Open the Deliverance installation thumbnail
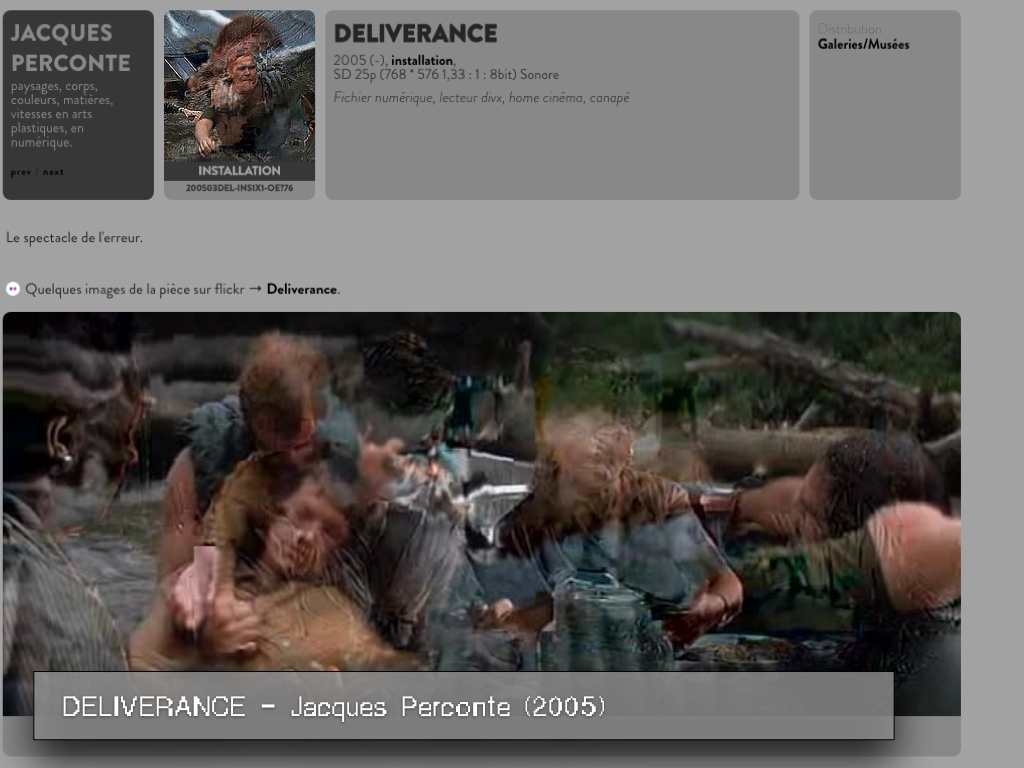This screenshot has width=1024, height=768. (x=239, y=86)
